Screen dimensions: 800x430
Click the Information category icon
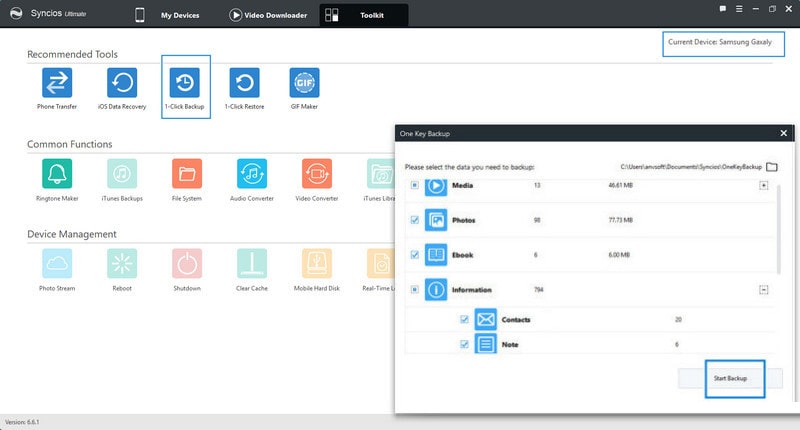(x=436, y=290)
